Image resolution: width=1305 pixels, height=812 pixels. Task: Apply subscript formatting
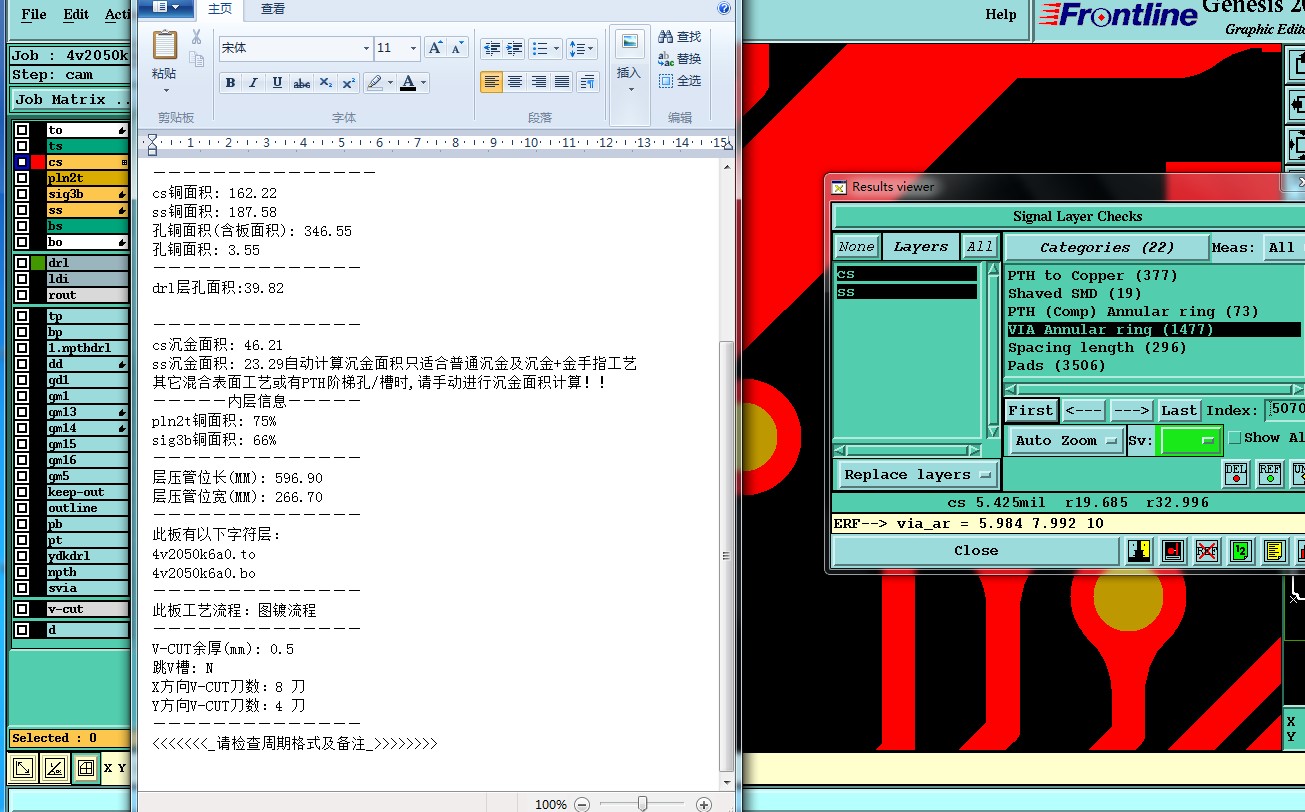coord(325,83)
